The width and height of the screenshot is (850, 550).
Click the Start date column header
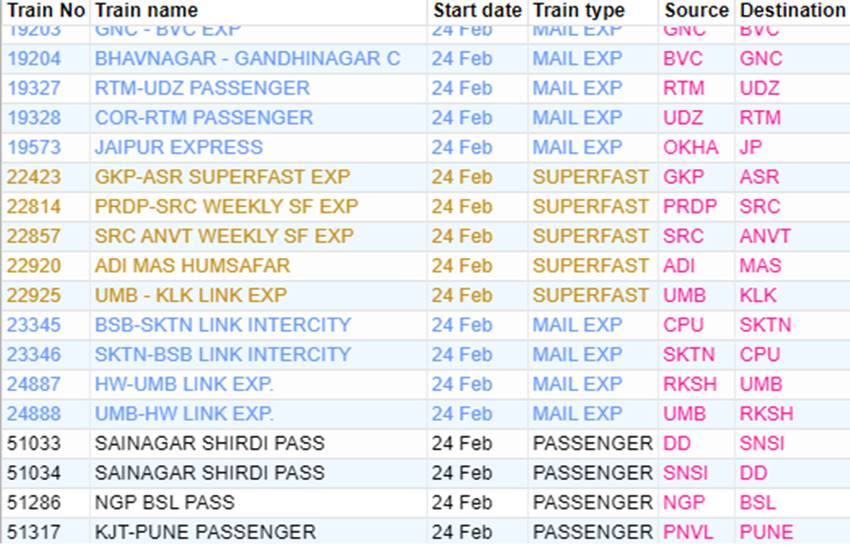(477, 11)
